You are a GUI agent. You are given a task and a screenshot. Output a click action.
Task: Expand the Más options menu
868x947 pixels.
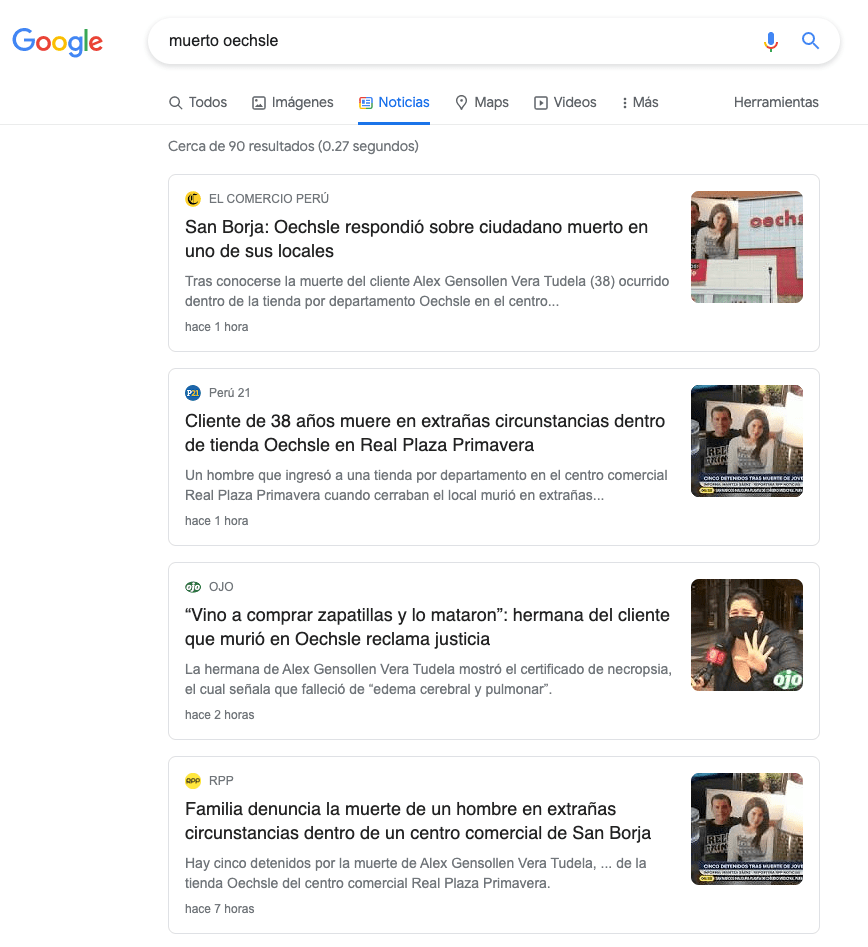(640, 102)
